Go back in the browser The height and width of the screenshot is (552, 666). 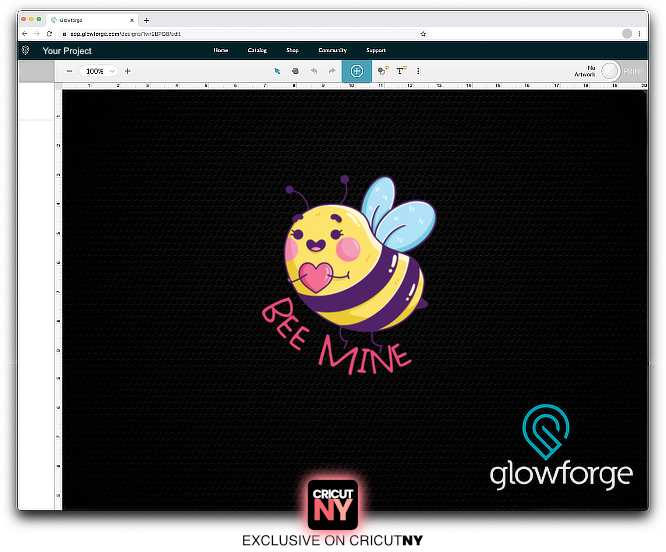tap(25, 34)
